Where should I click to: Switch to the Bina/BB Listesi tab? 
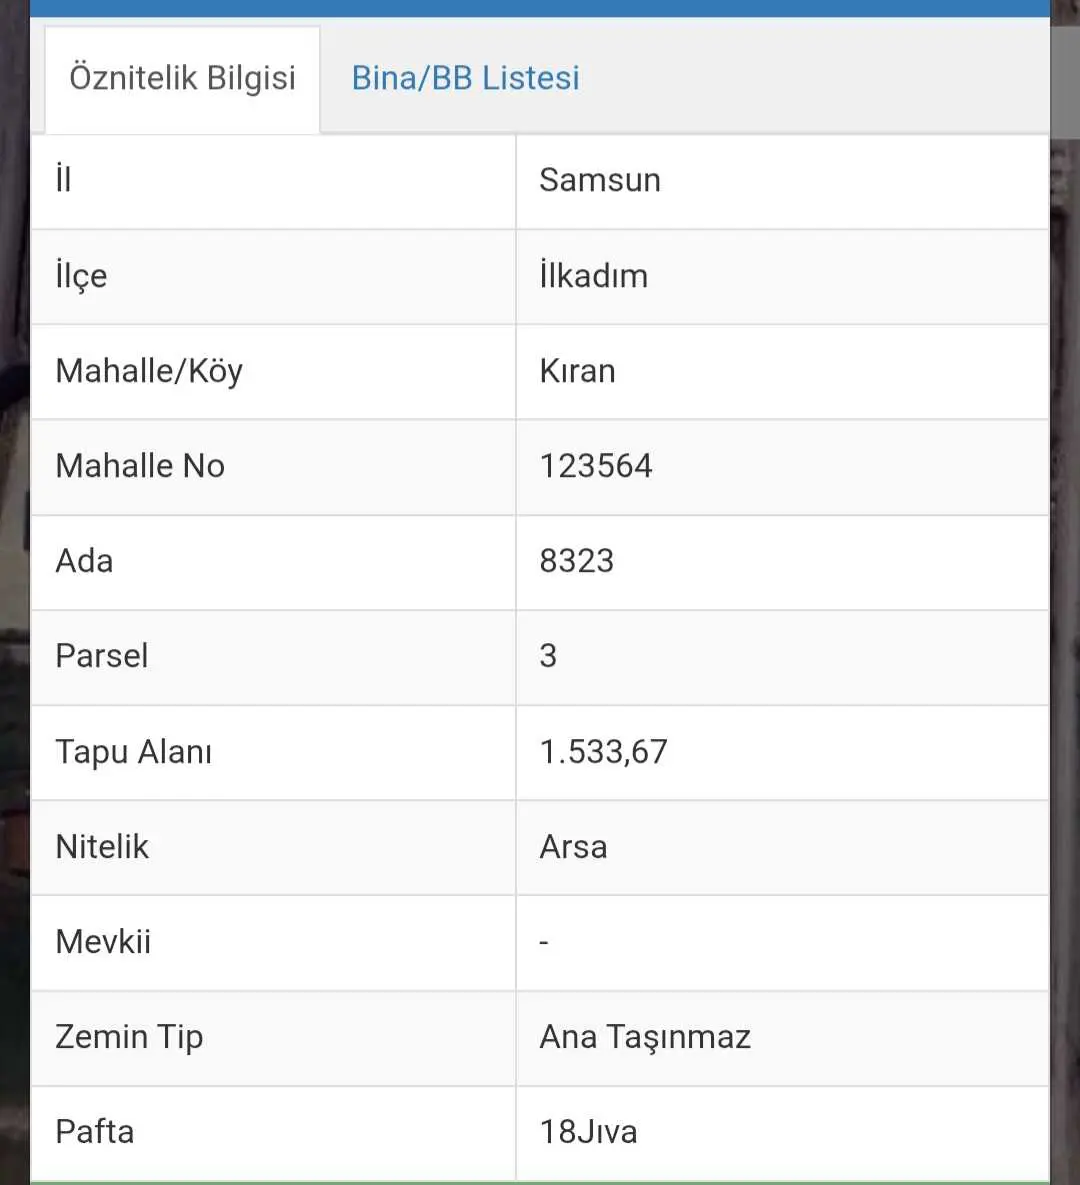click(466, 79)
